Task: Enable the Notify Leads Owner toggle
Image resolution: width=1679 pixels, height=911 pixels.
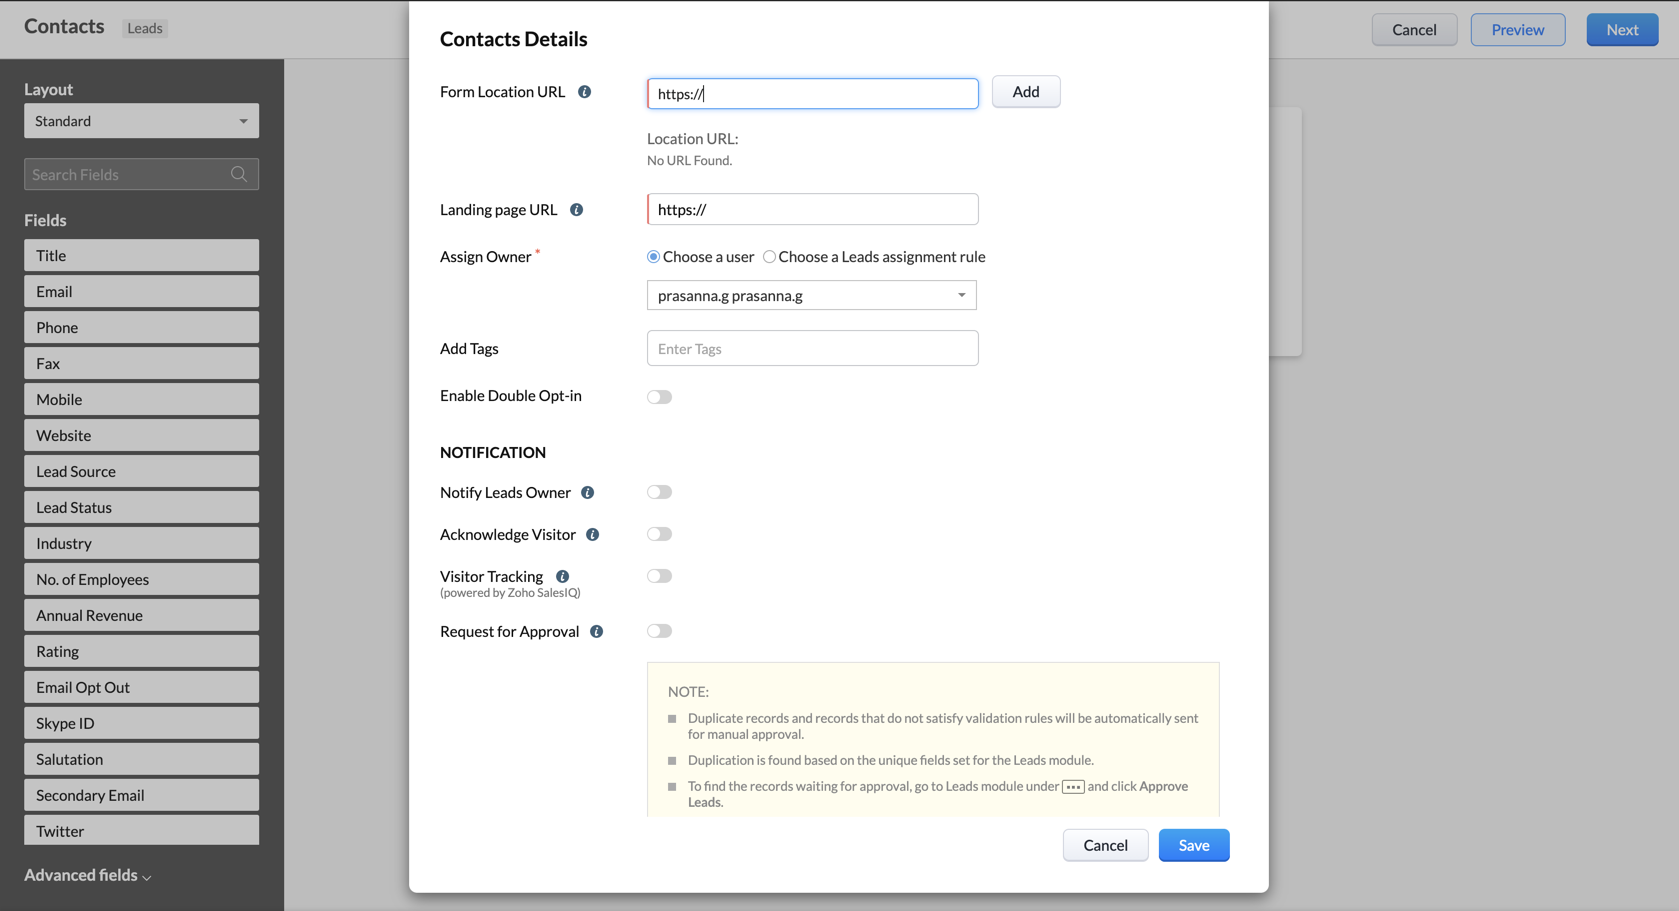Action: tap(659, 492)
